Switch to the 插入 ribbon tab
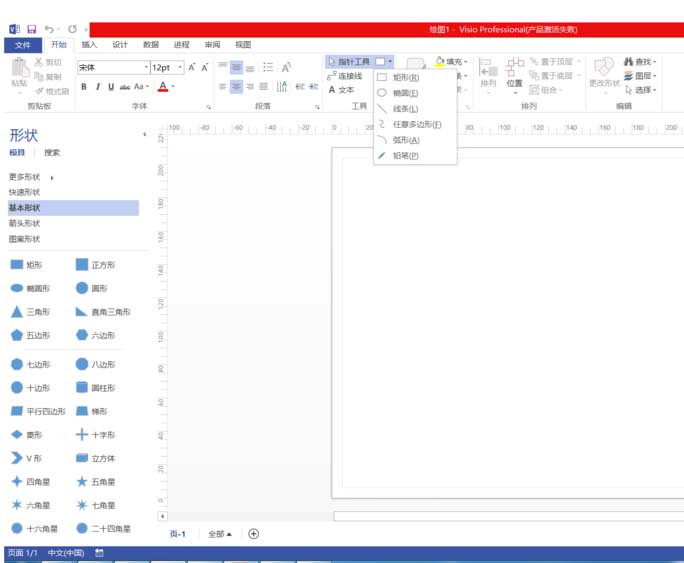 [x=89, y=45]
